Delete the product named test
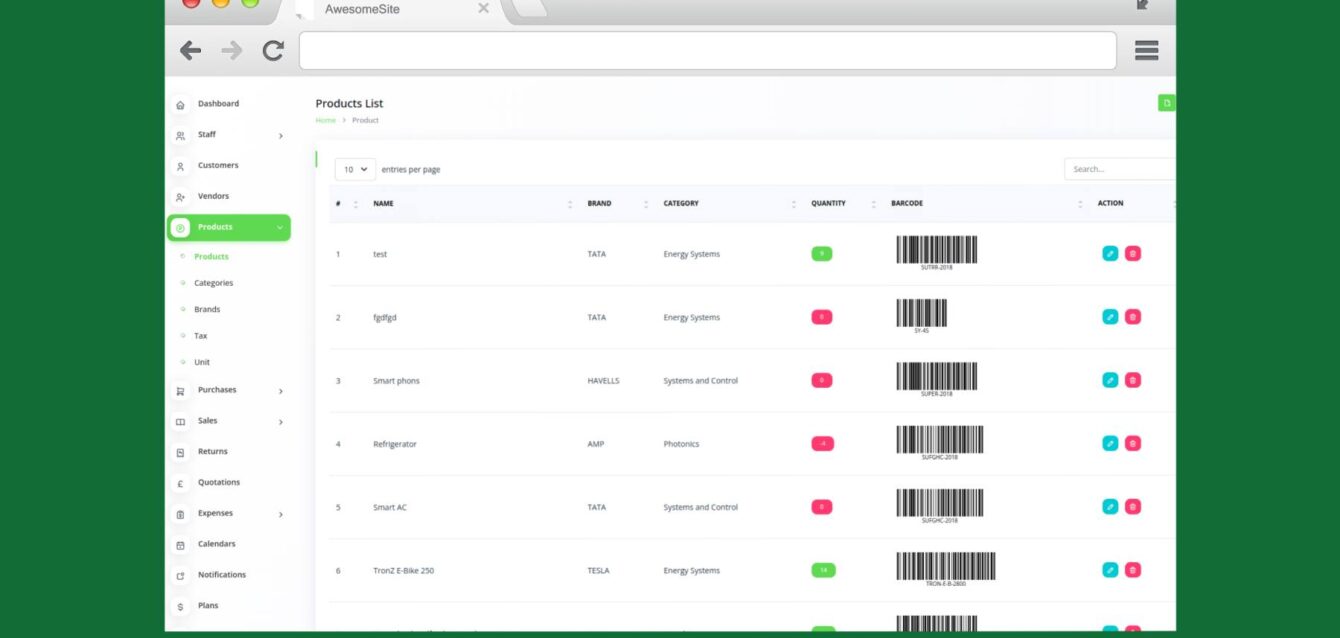 click(1132, 253)
